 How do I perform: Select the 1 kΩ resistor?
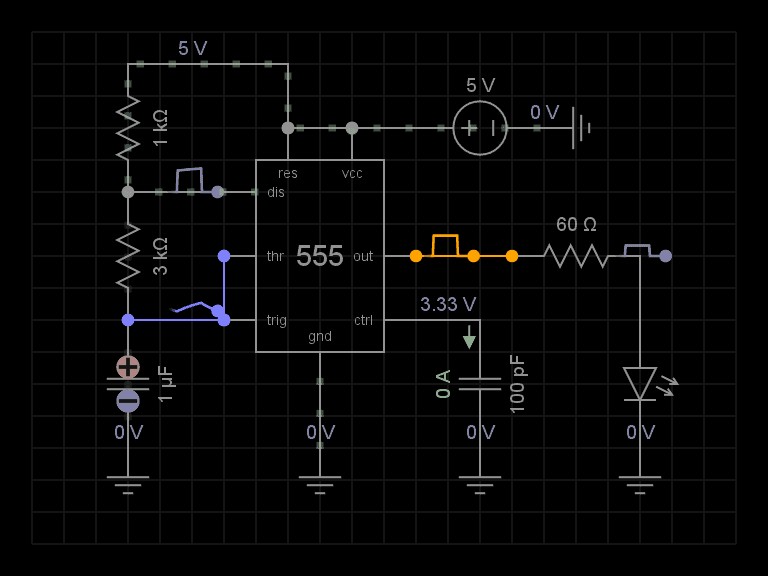pos(128,128)
